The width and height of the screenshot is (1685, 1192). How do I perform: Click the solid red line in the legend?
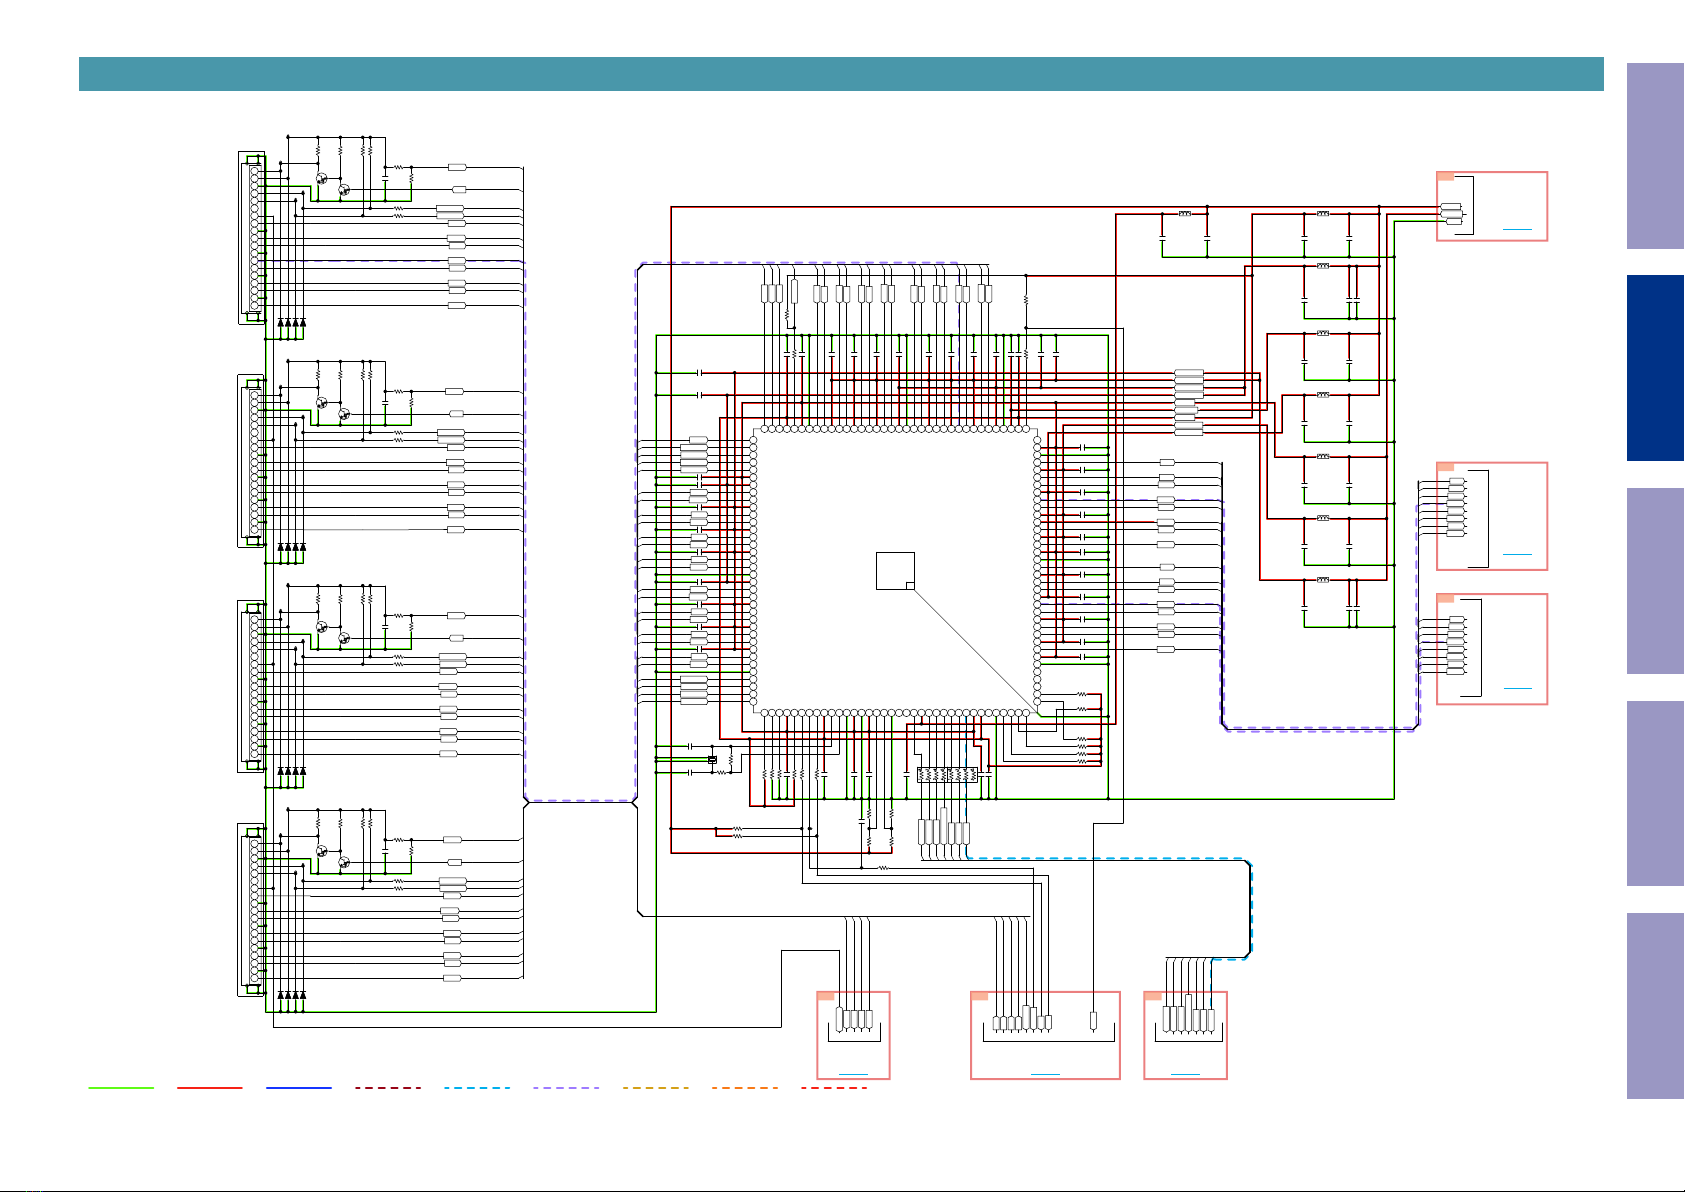tap(210, 1088)
